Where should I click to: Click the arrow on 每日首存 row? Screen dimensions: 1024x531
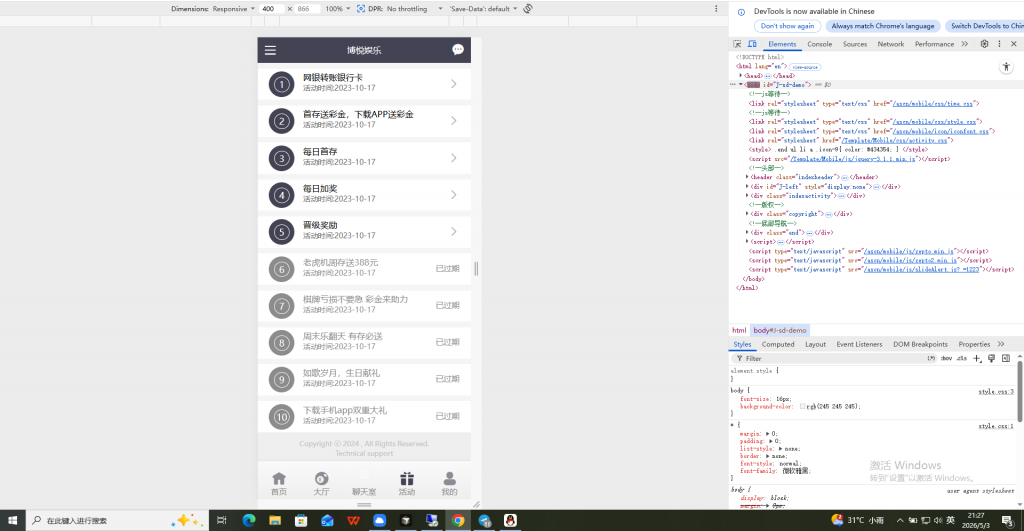[453, 158]
